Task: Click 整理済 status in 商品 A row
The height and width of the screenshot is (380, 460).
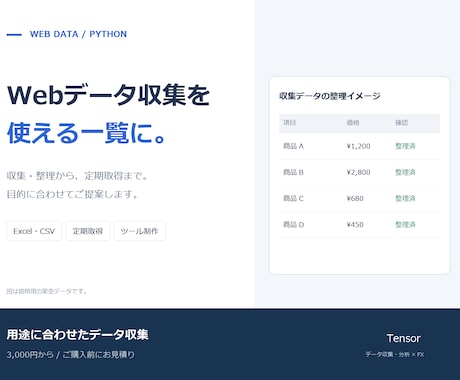Action: pyautogui.click(x=405, y=146)
